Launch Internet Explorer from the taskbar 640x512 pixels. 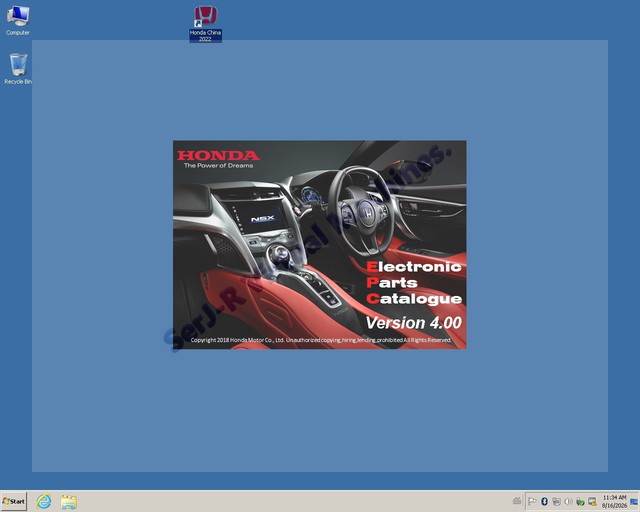point(44,501)
